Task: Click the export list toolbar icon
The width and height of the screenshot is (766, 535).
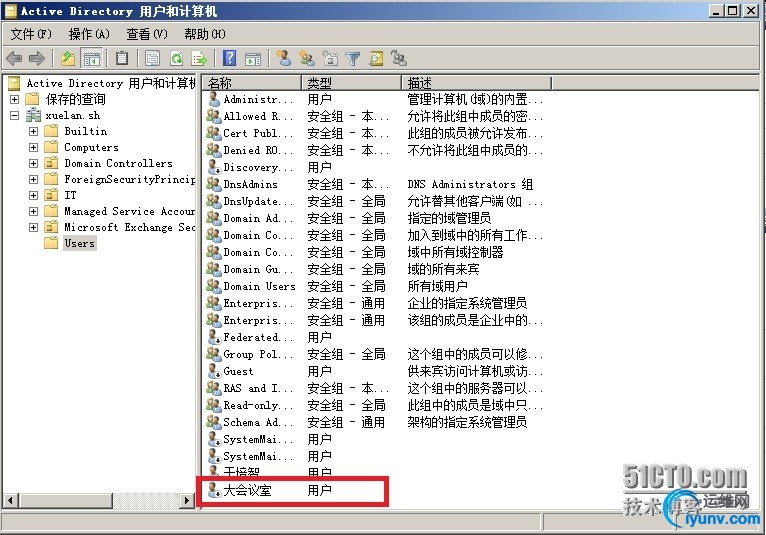Action: coord(199,59)
